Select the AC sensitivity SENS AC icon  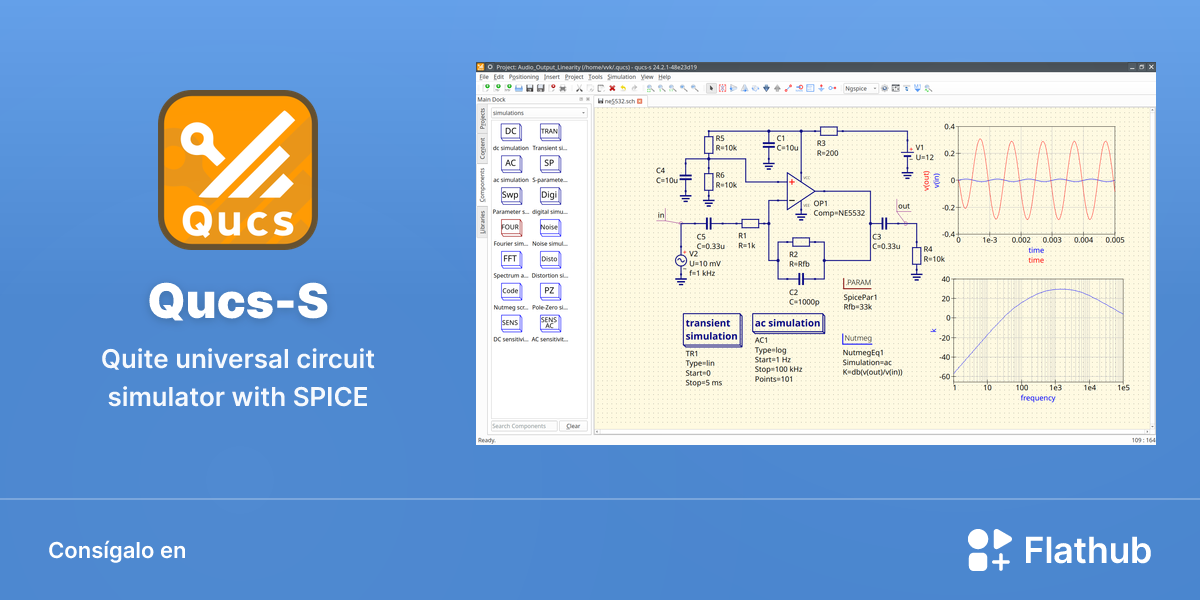pos(549,324)
